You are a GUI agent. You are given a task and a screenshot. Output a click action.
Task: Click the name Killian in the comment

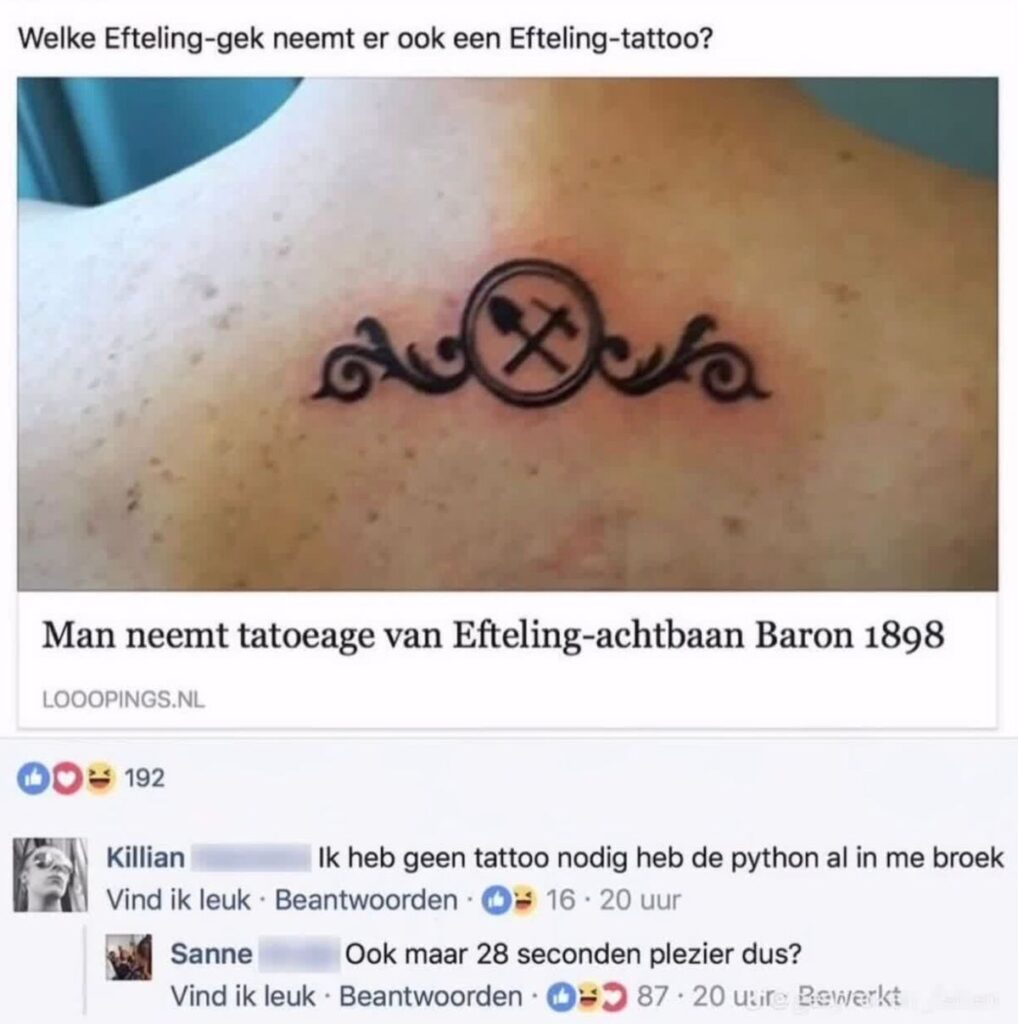click(145, 858)
